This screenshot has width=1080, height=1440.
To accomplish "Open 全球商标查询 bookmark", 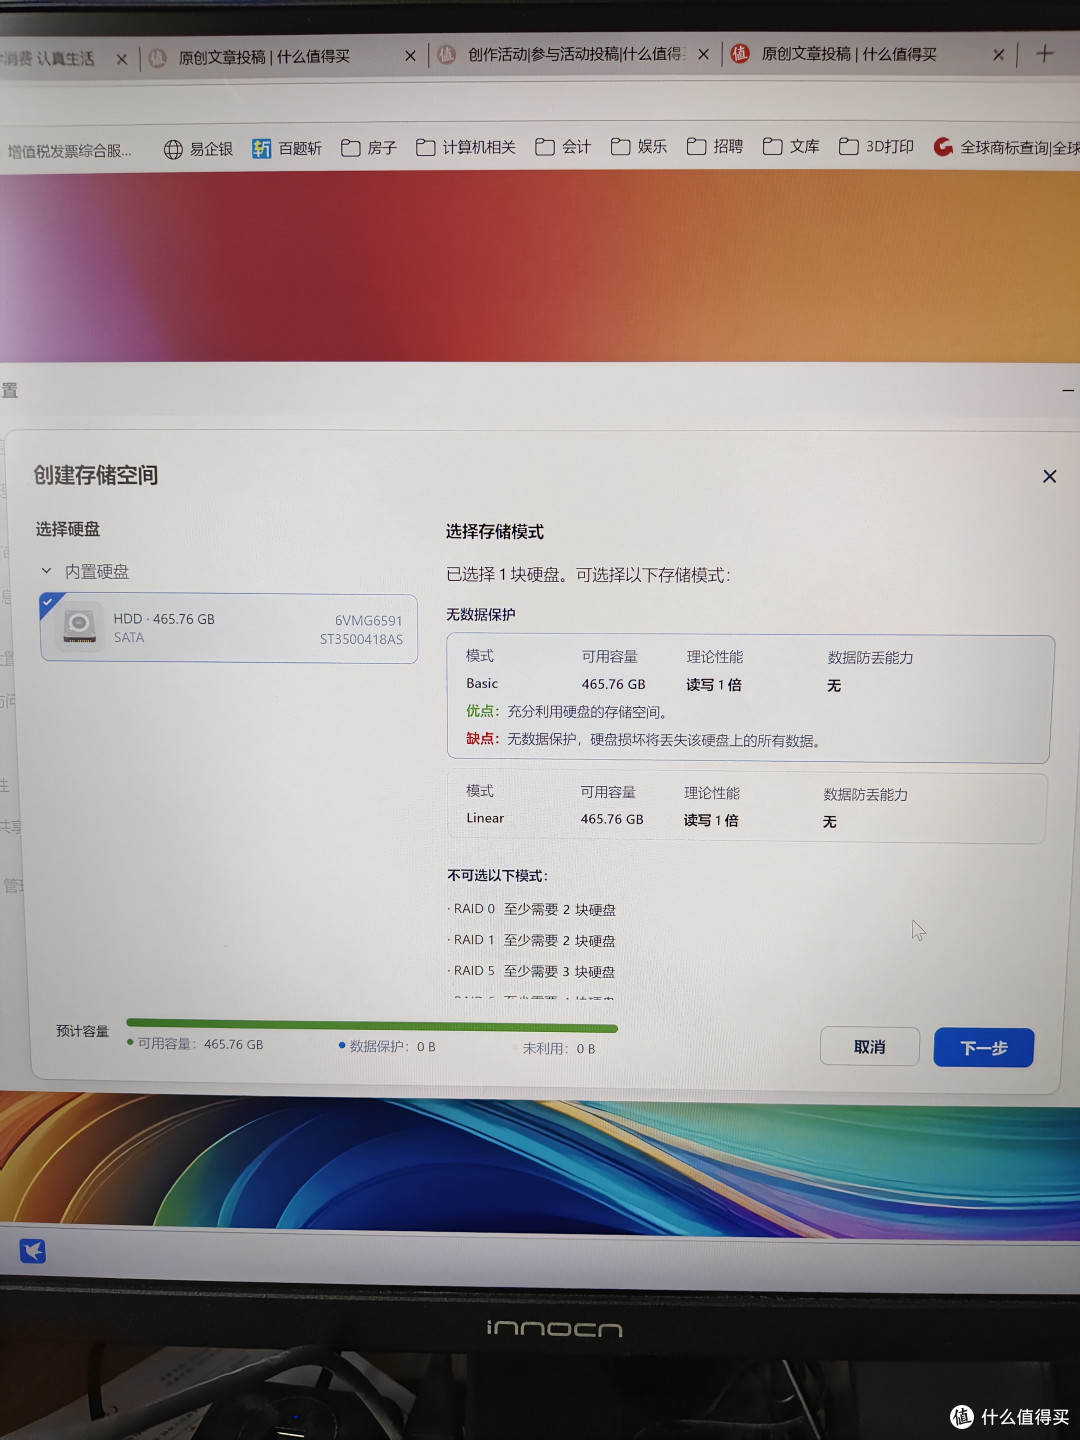I will pos(1006,148).
